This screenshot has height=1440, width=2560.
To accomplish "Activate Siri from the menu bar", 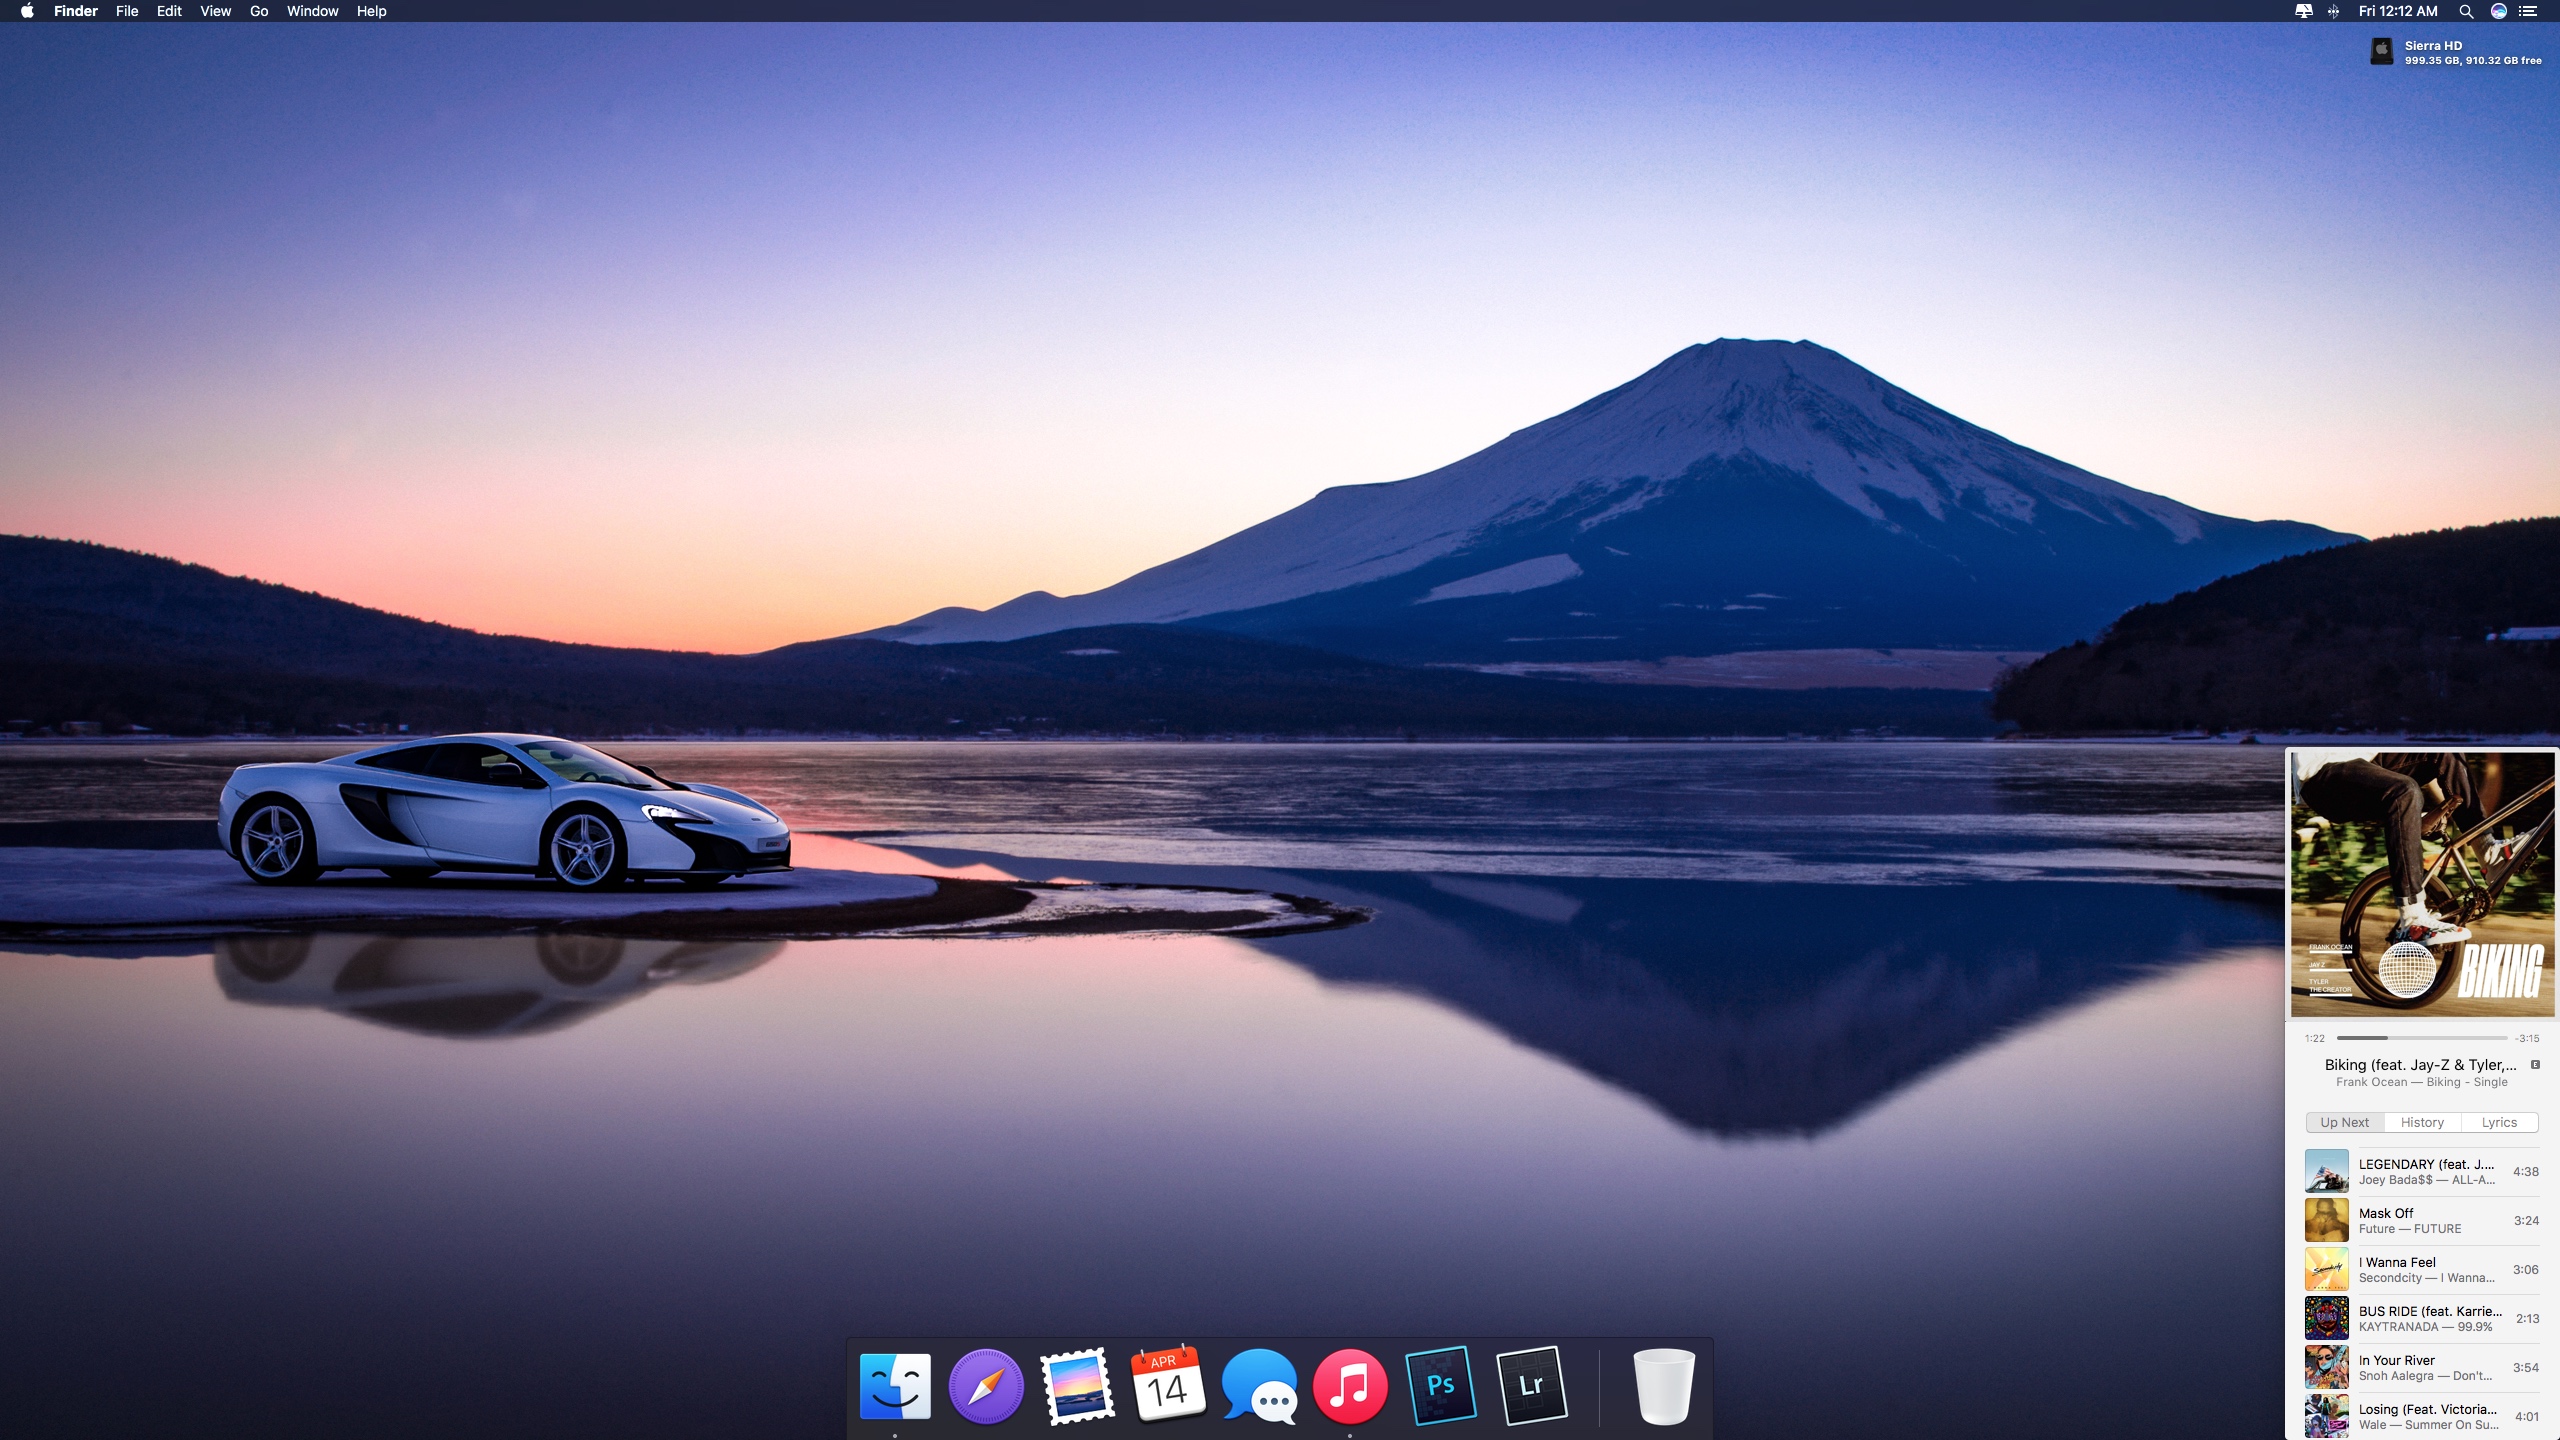I will tap(2499, 11).
